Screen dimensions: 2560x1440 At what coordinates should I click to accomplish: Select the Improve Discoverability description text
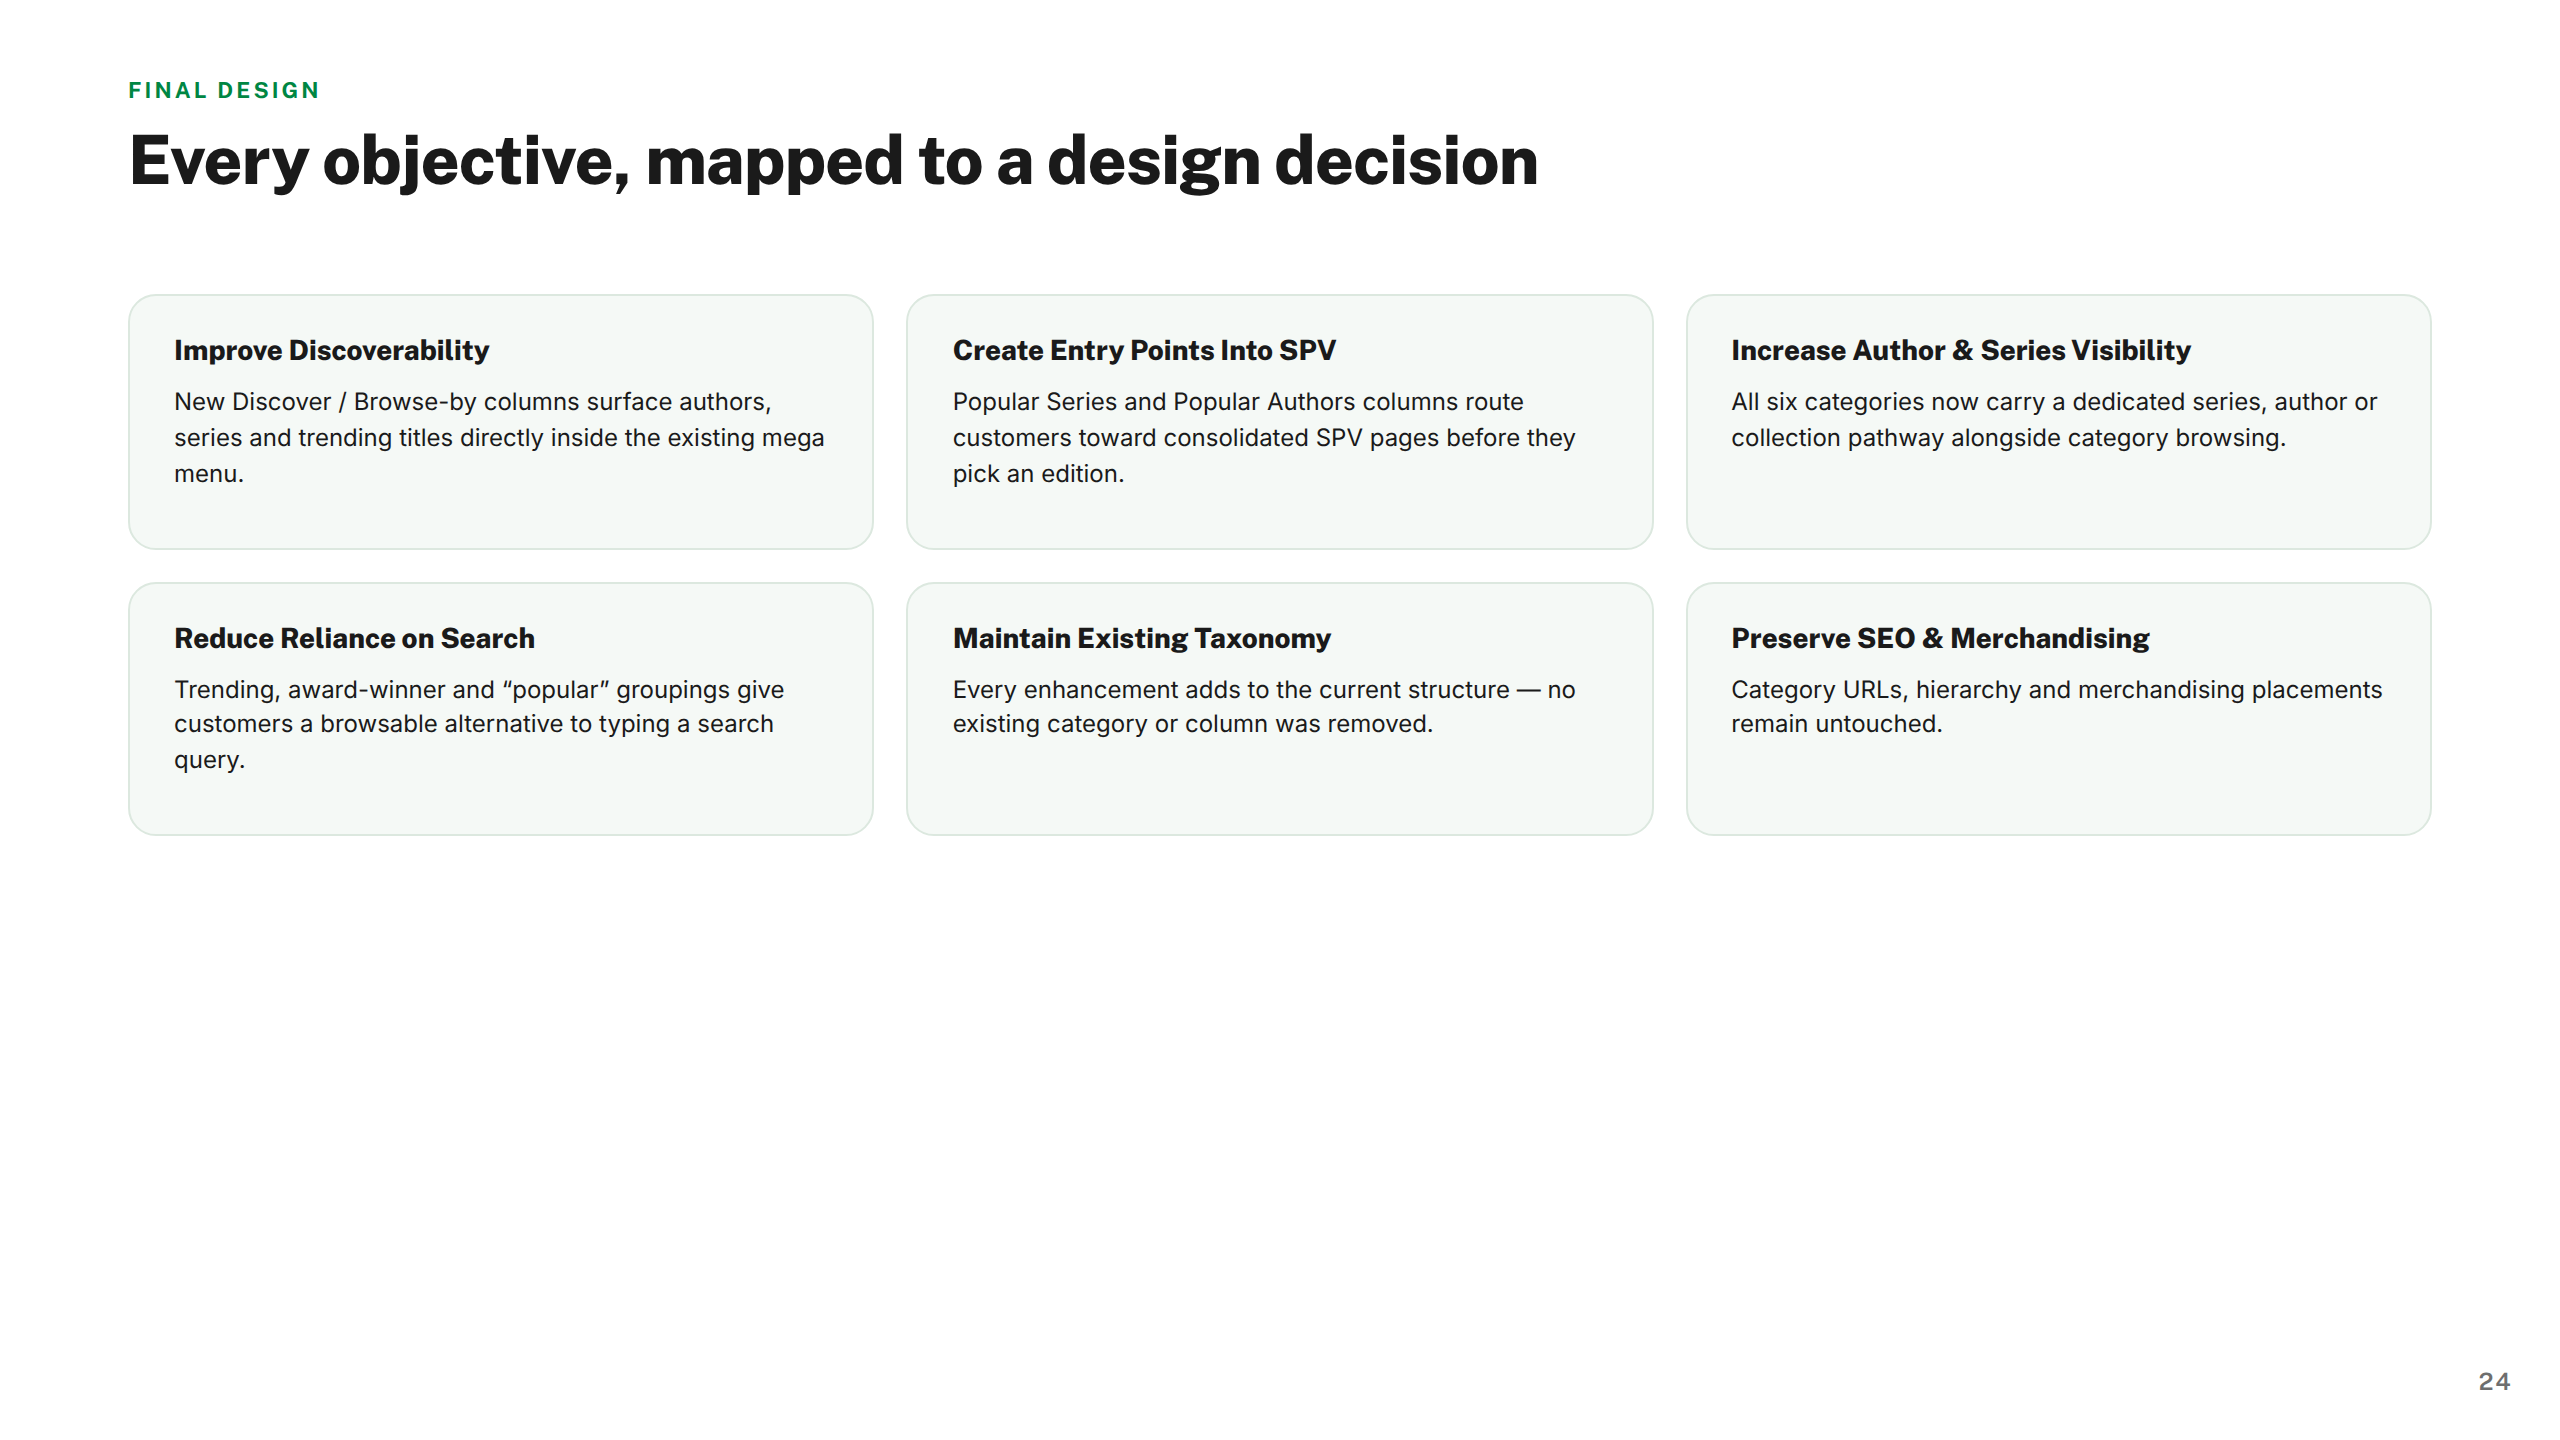click(x=499, y=437)
